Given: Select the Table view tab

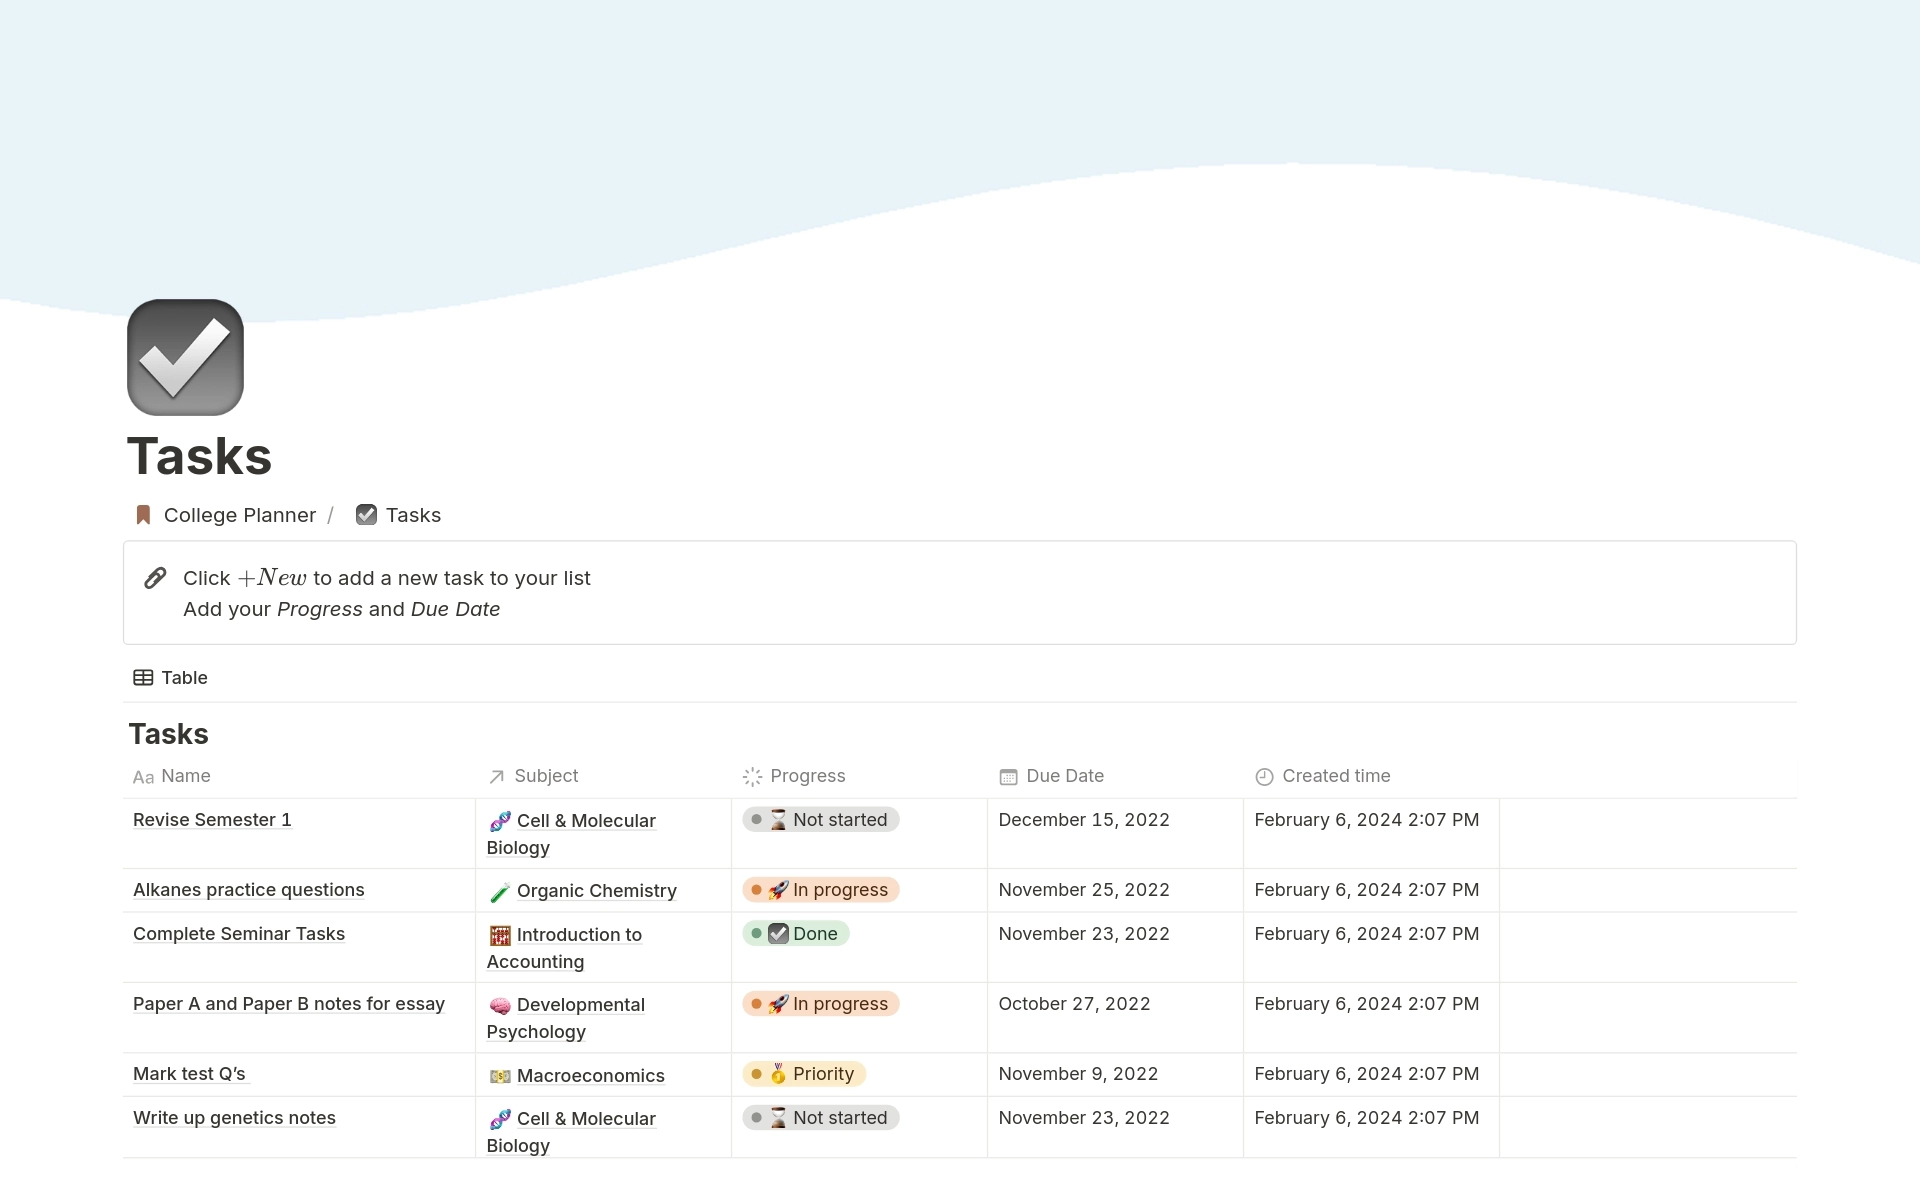Looking at the screenshot, I should [x=169, y=677].
